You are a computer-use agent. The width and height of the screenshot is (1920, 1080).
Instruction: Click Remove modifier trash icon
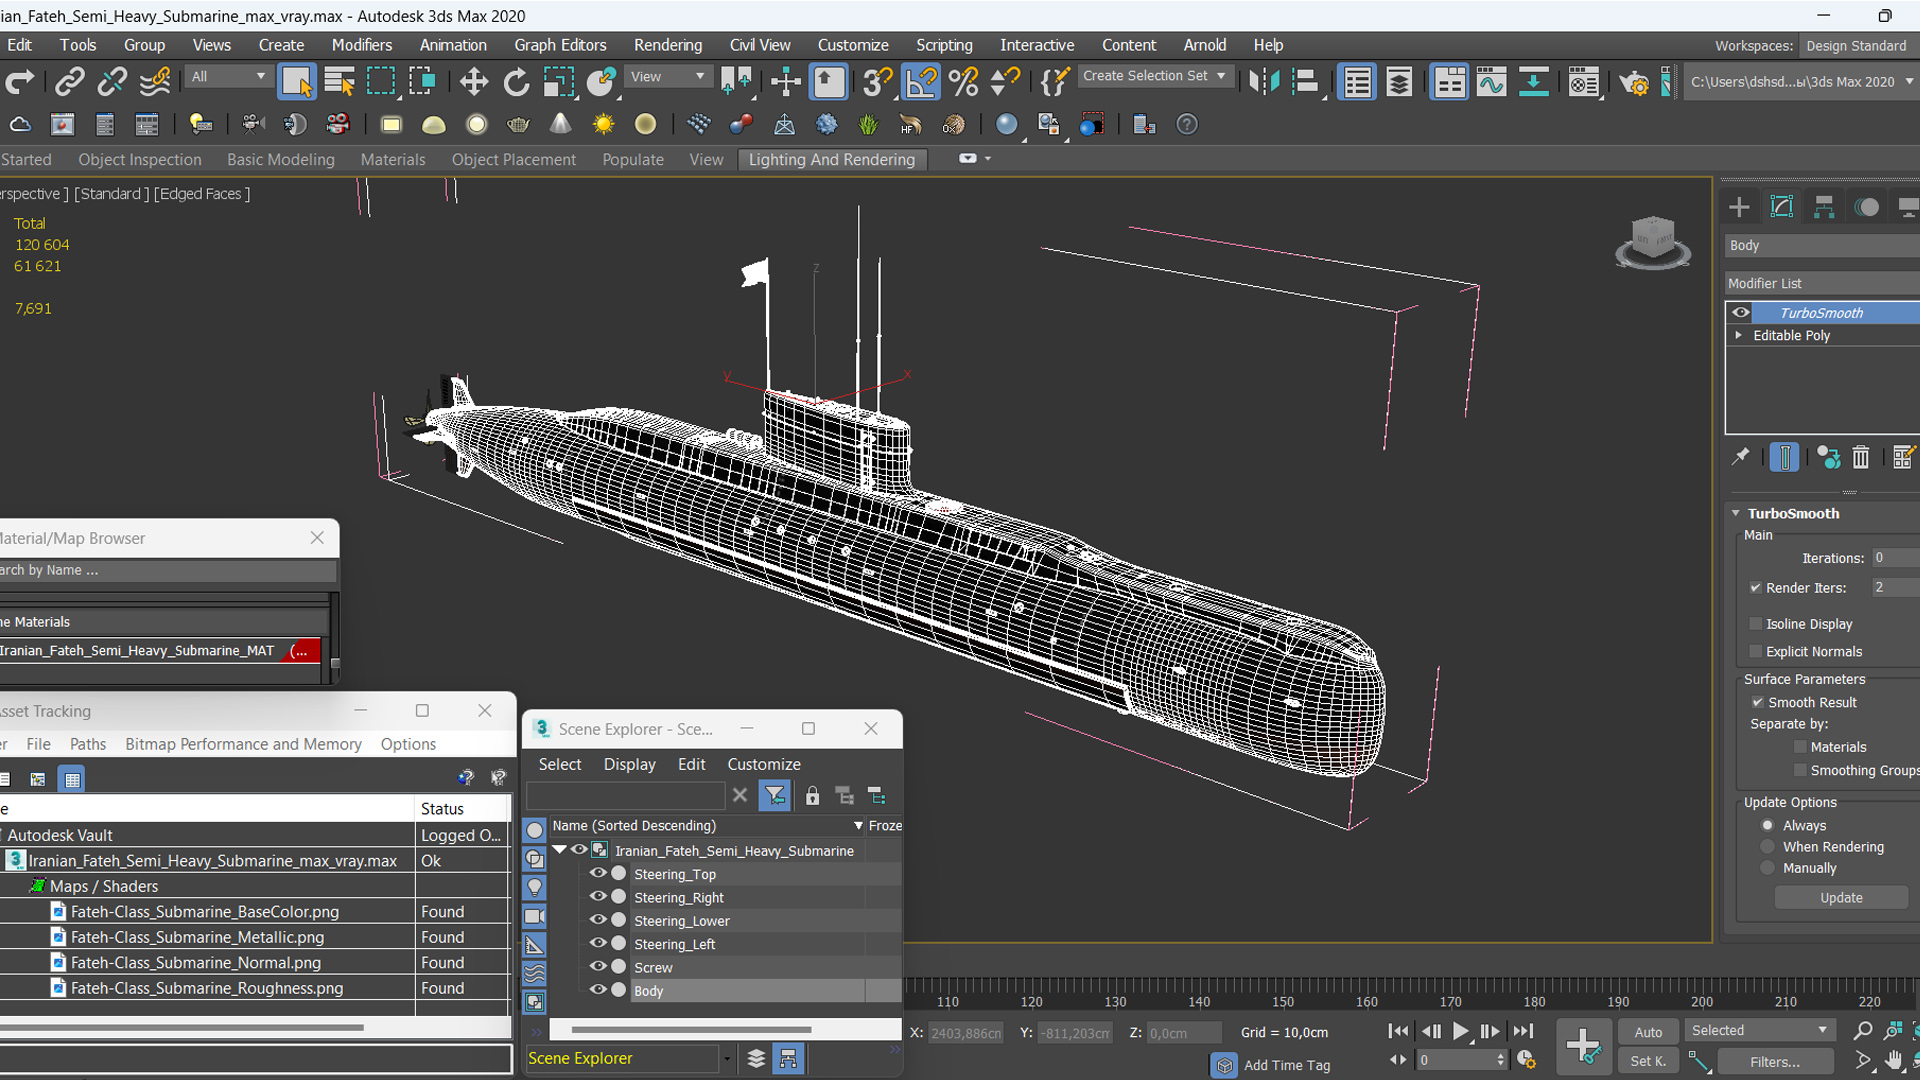click(x=1860, y=457)
